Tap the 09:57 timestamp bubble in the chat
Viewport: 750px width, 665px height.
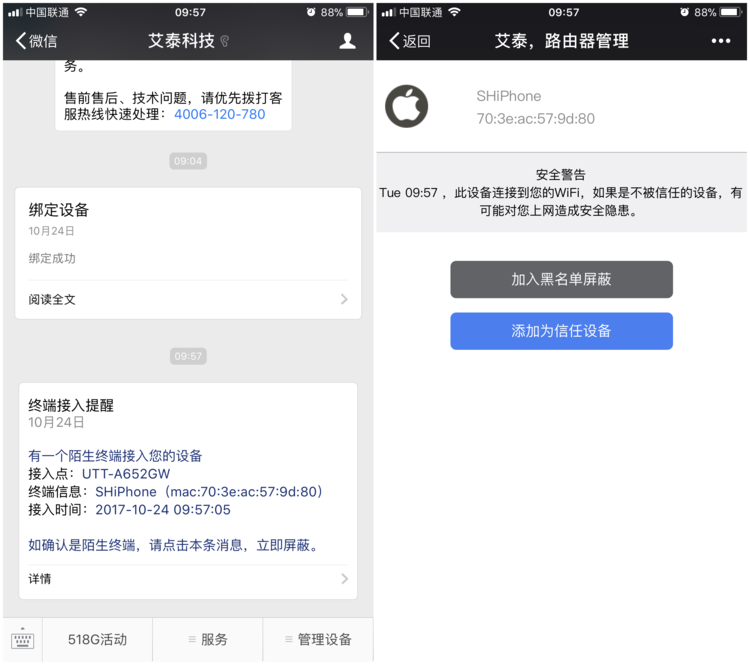[x=188, y=356]
